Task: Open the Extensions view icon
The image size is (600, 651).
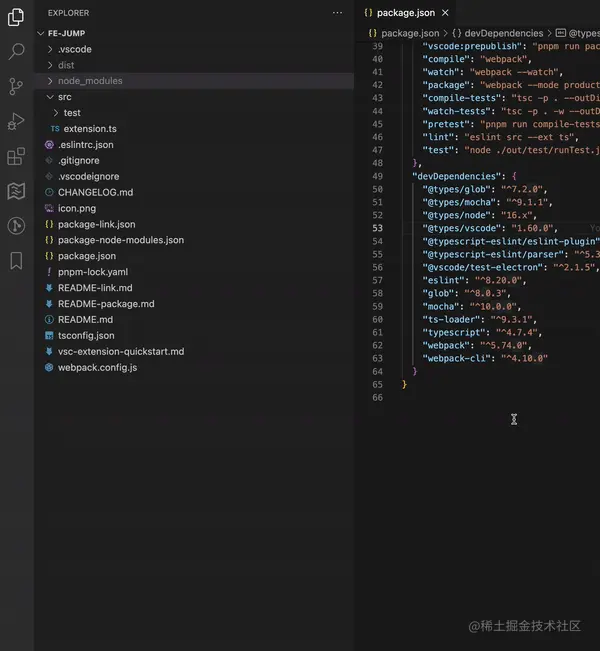Action: pos(16,157)
